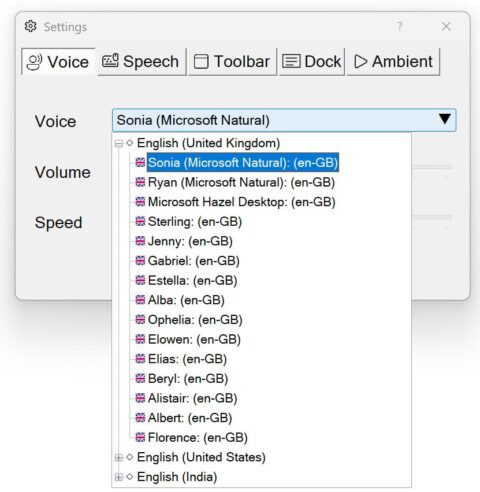This screenshot has width=480, height=492.
Task: Click the UK flag icon beside Sonia
Action: coord(140,162)
